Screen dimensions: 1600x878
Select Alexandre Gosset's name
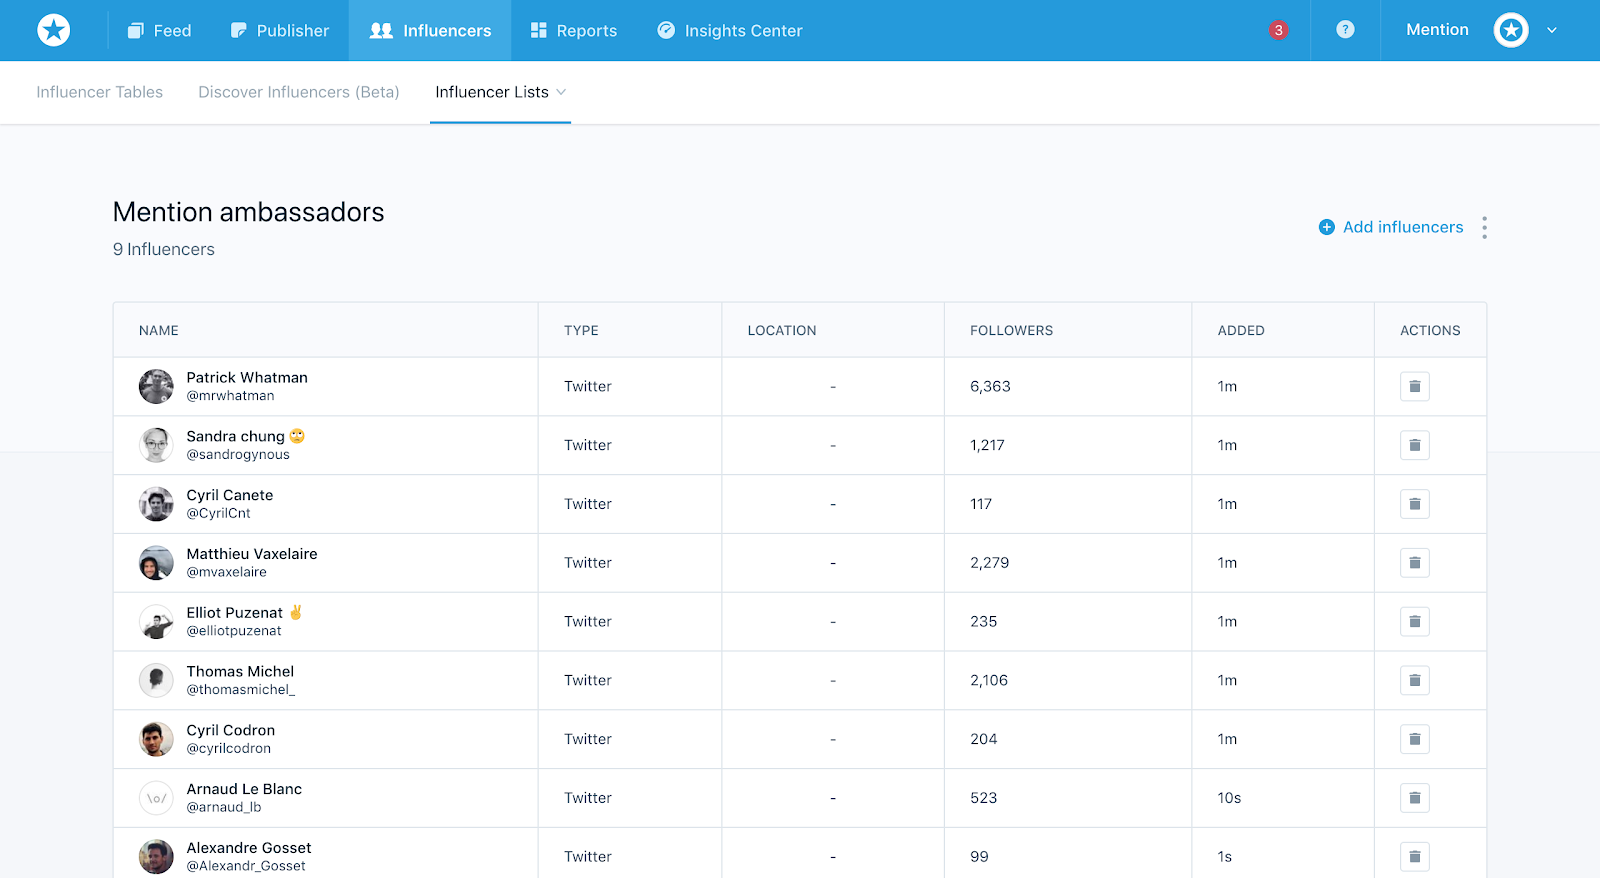click(x=249, y=848)
